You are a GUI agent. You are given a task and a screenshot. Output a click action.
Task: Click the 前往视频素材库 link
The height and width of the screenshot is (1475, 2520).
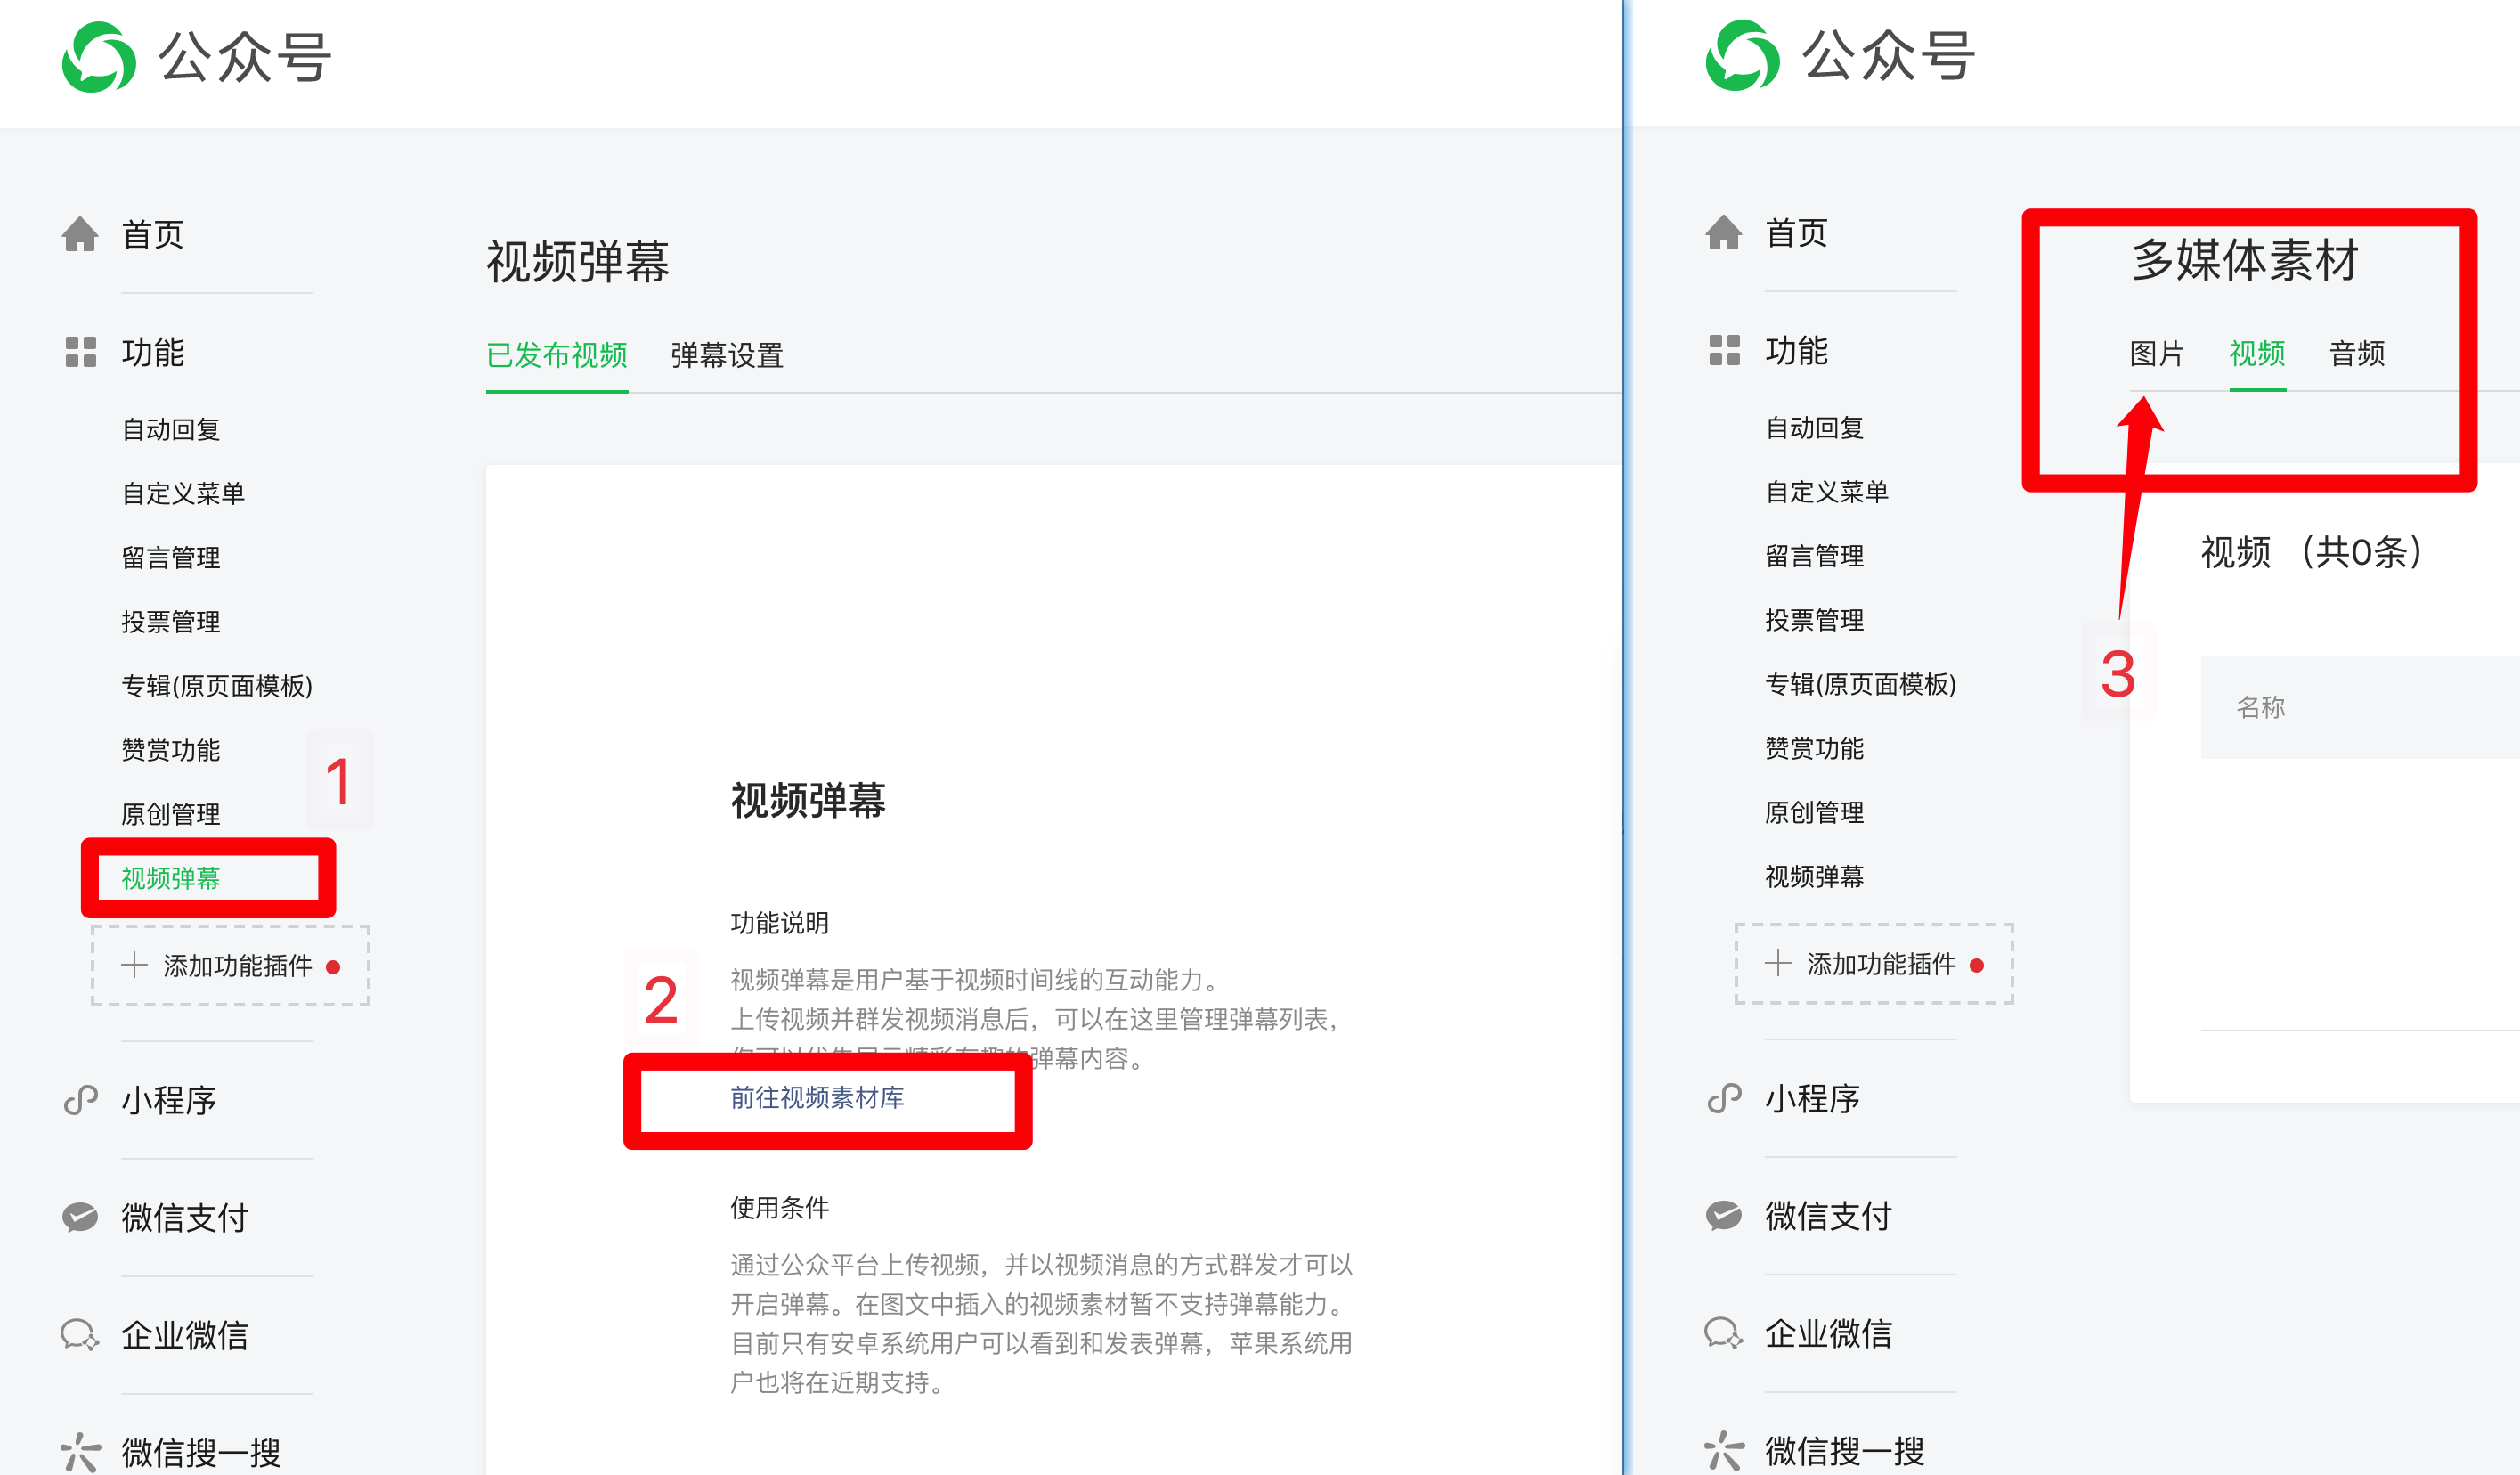[x=817, y=1097]
